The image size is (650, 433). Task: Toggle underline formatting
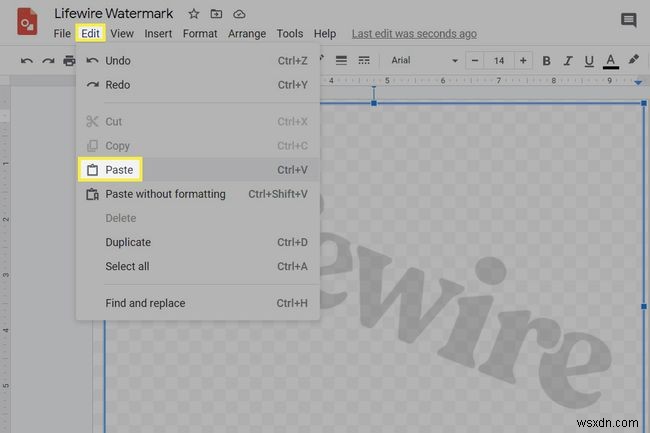(x=589, y=61)
